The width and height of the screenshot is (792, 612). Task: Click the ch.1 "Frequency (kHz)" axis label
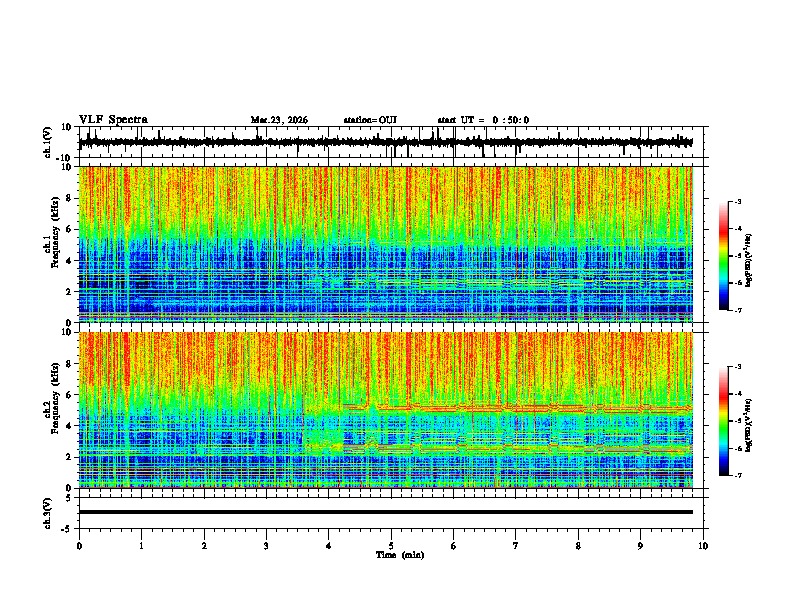tap(55, 232)
